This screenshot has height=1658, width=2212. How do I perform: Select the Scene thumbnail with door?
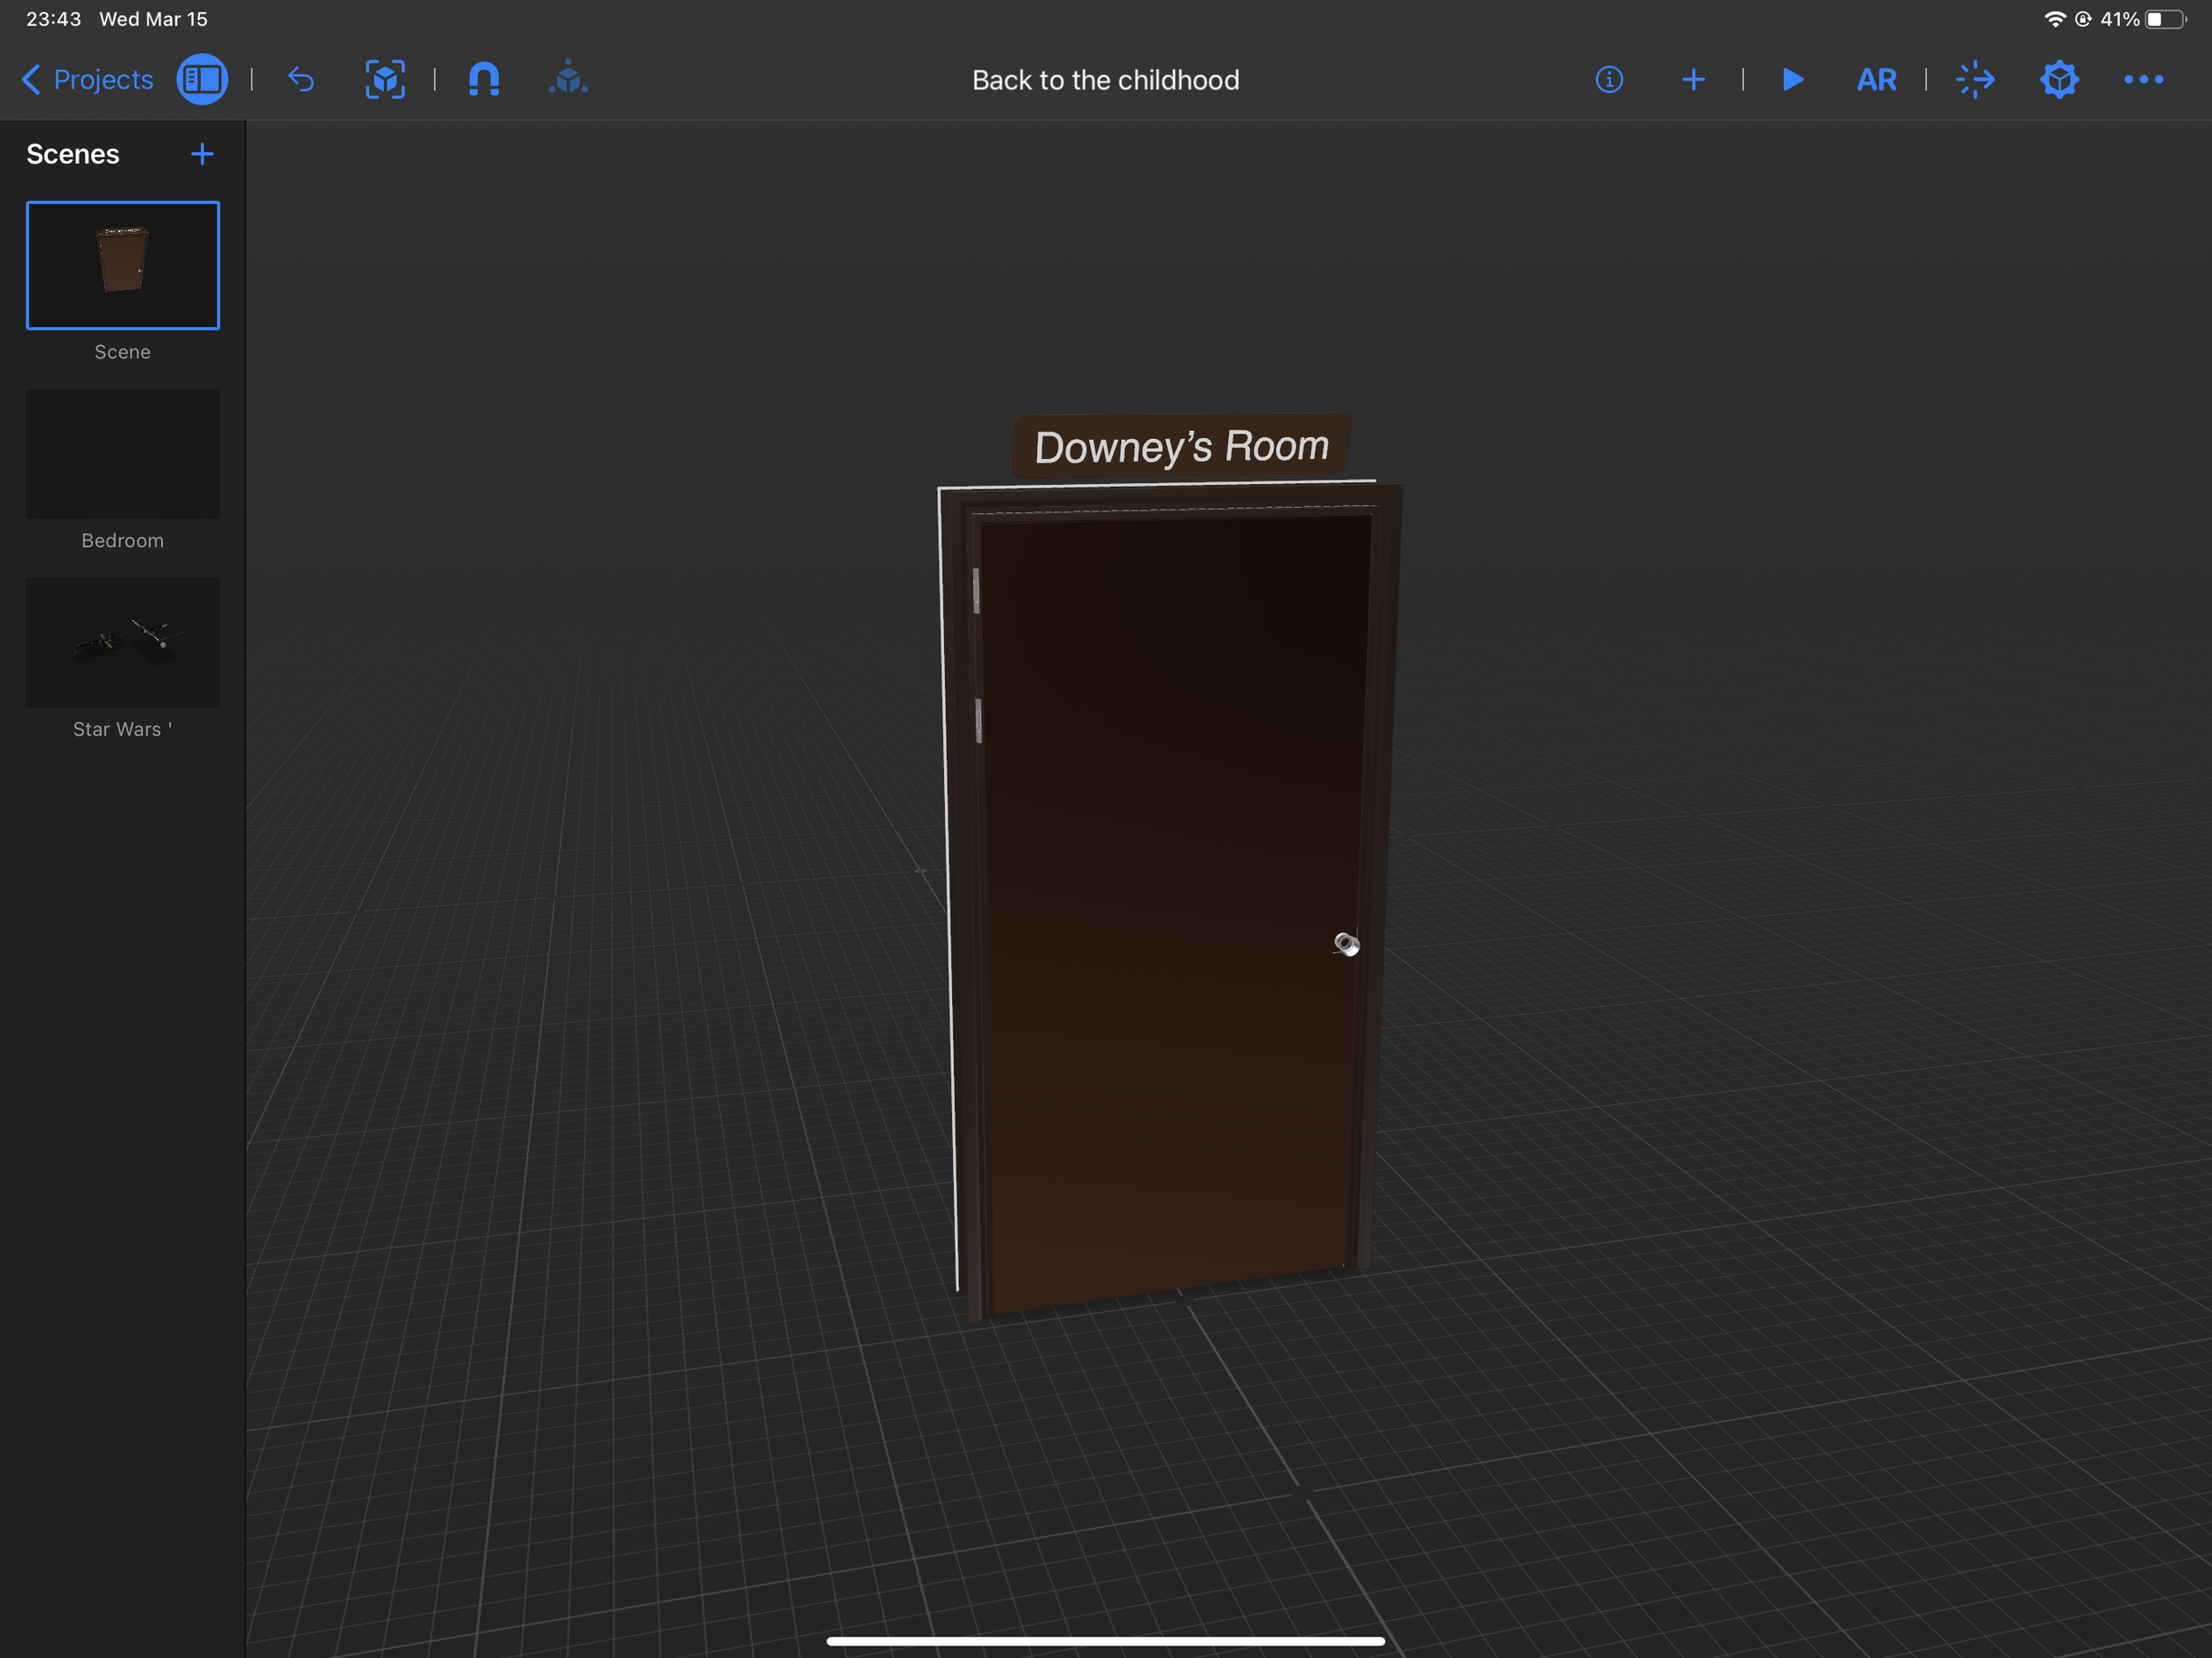point(123,265)
